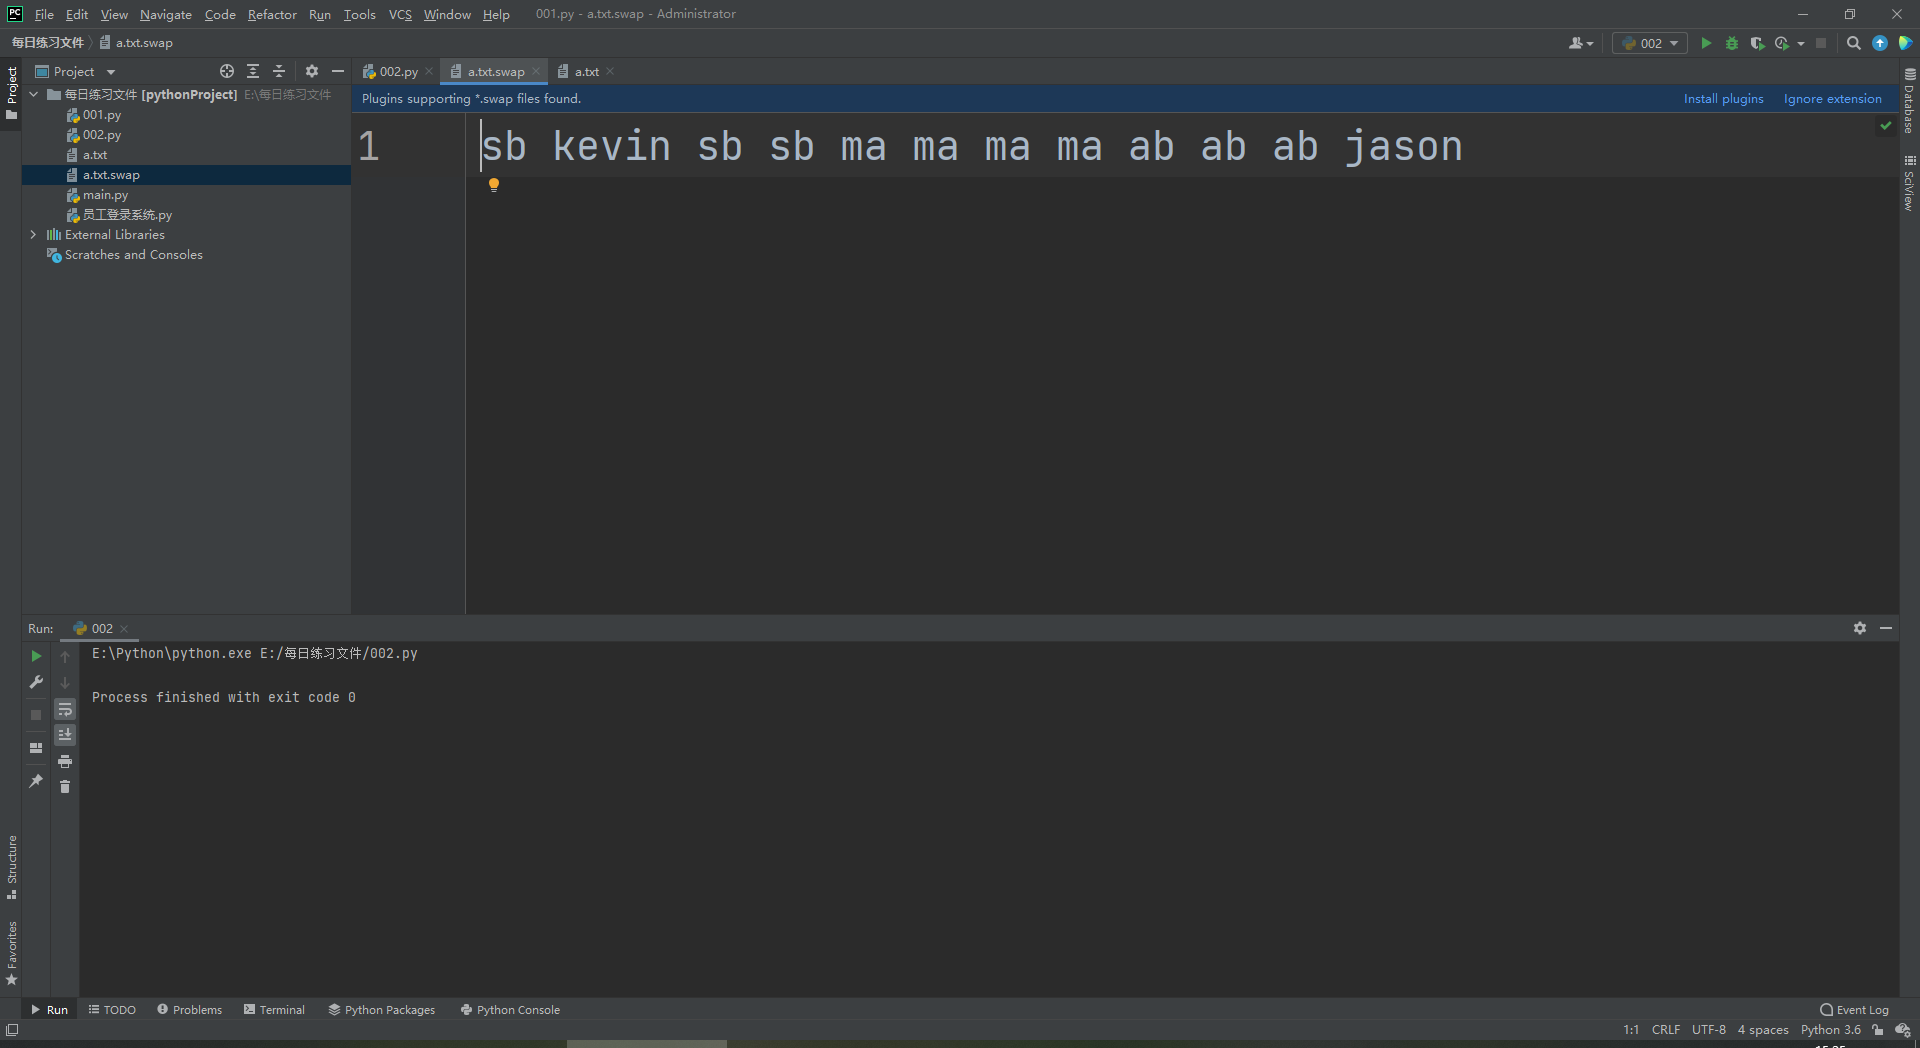Hide the Run tool window
Screen dimensions: 1920x1048
point(1886,628)
